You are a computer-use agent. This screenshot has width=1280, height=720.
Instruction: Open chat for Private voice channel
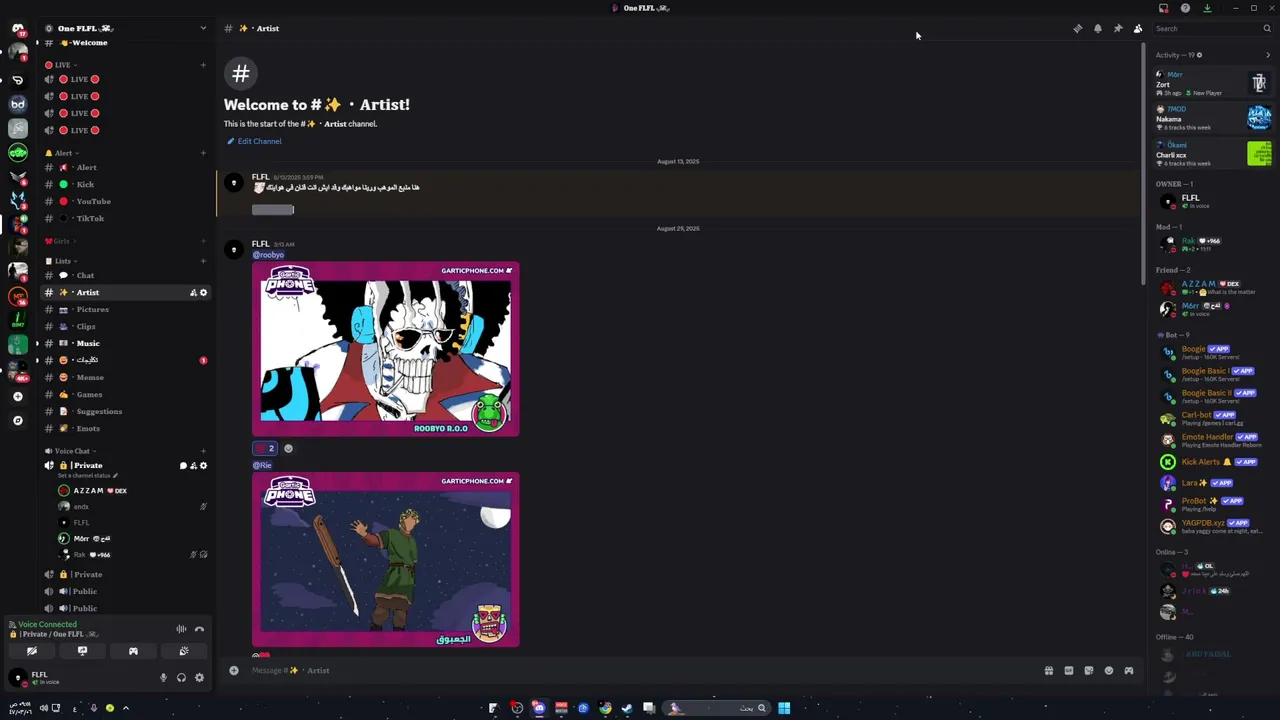click(x=183, y=466)
